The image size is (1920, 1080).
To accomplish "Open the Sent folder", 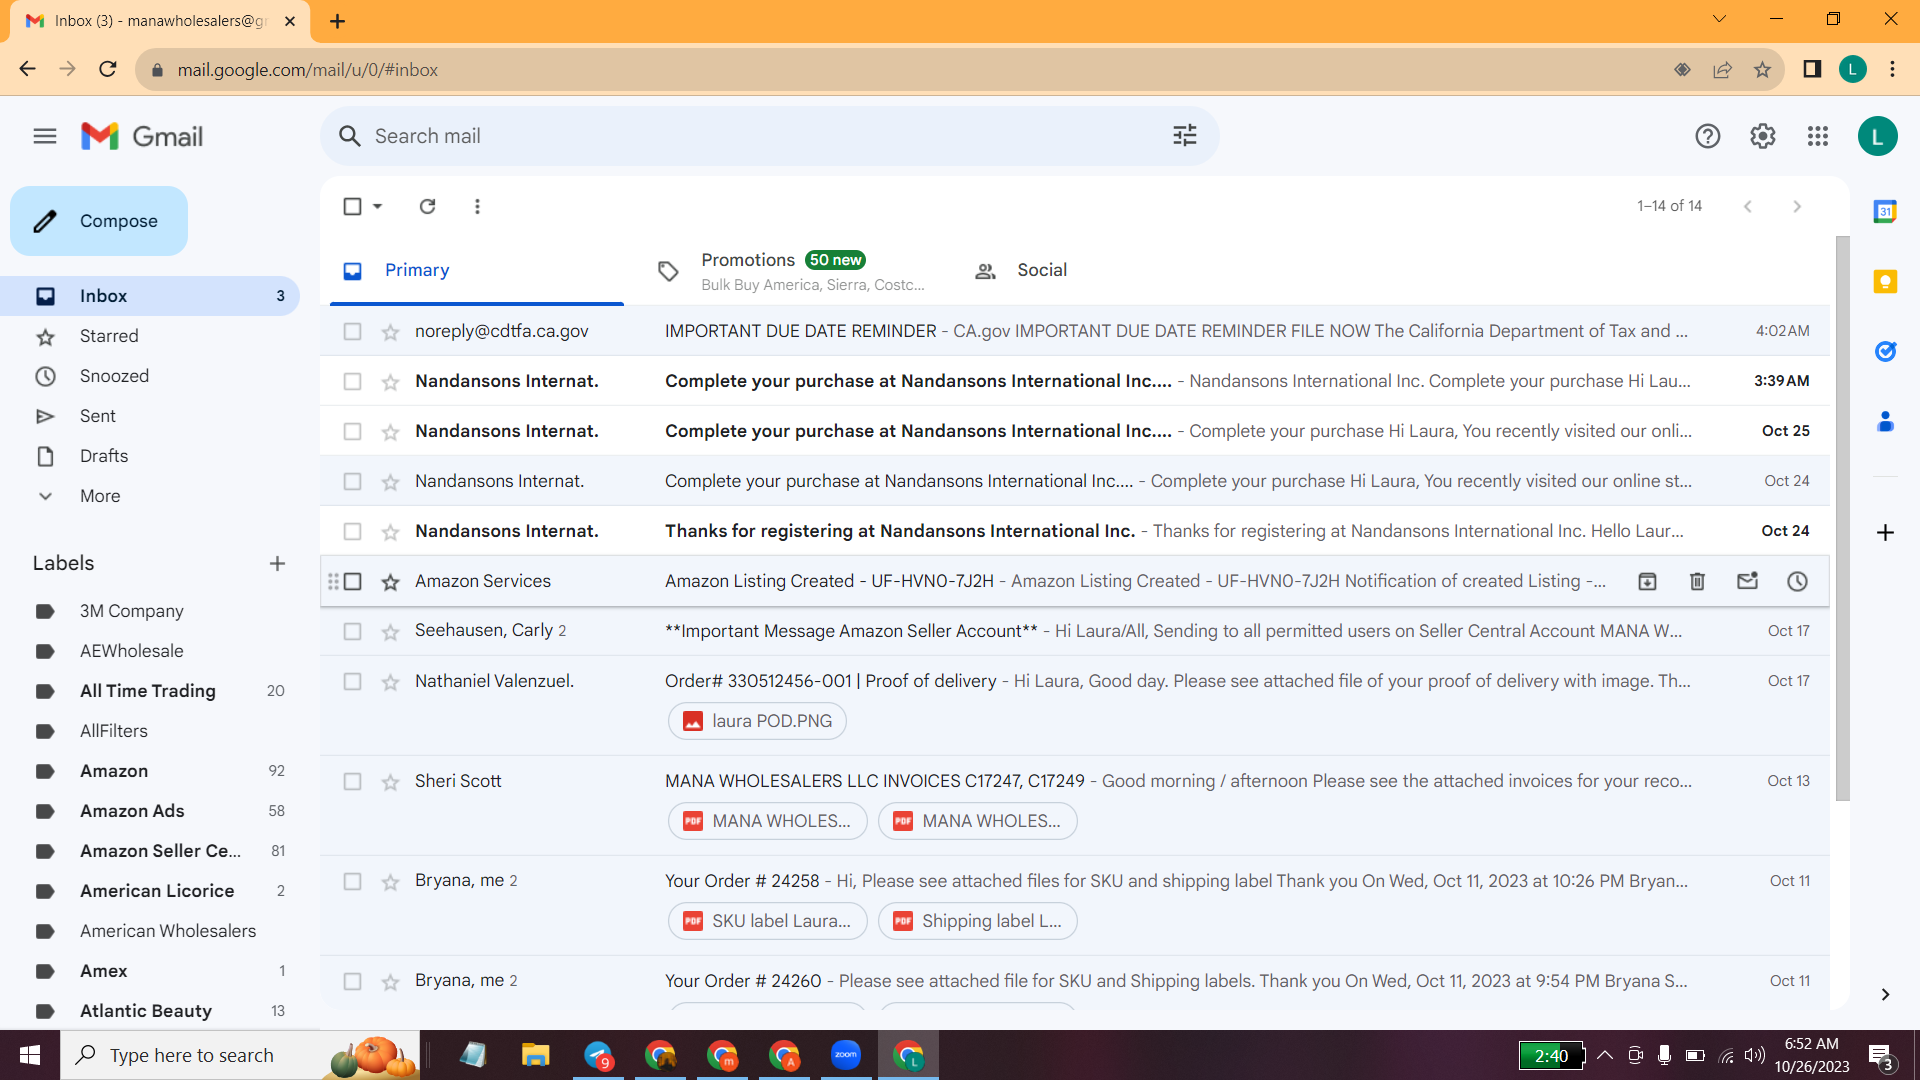I will (x=98, y=416).
